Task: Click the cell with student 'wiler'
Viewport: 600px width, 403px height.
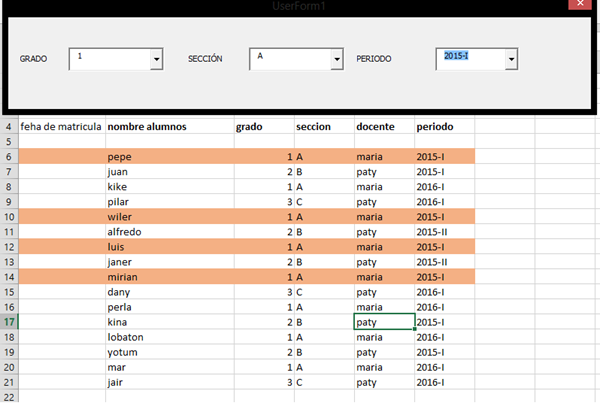Action: click(168, 217)
